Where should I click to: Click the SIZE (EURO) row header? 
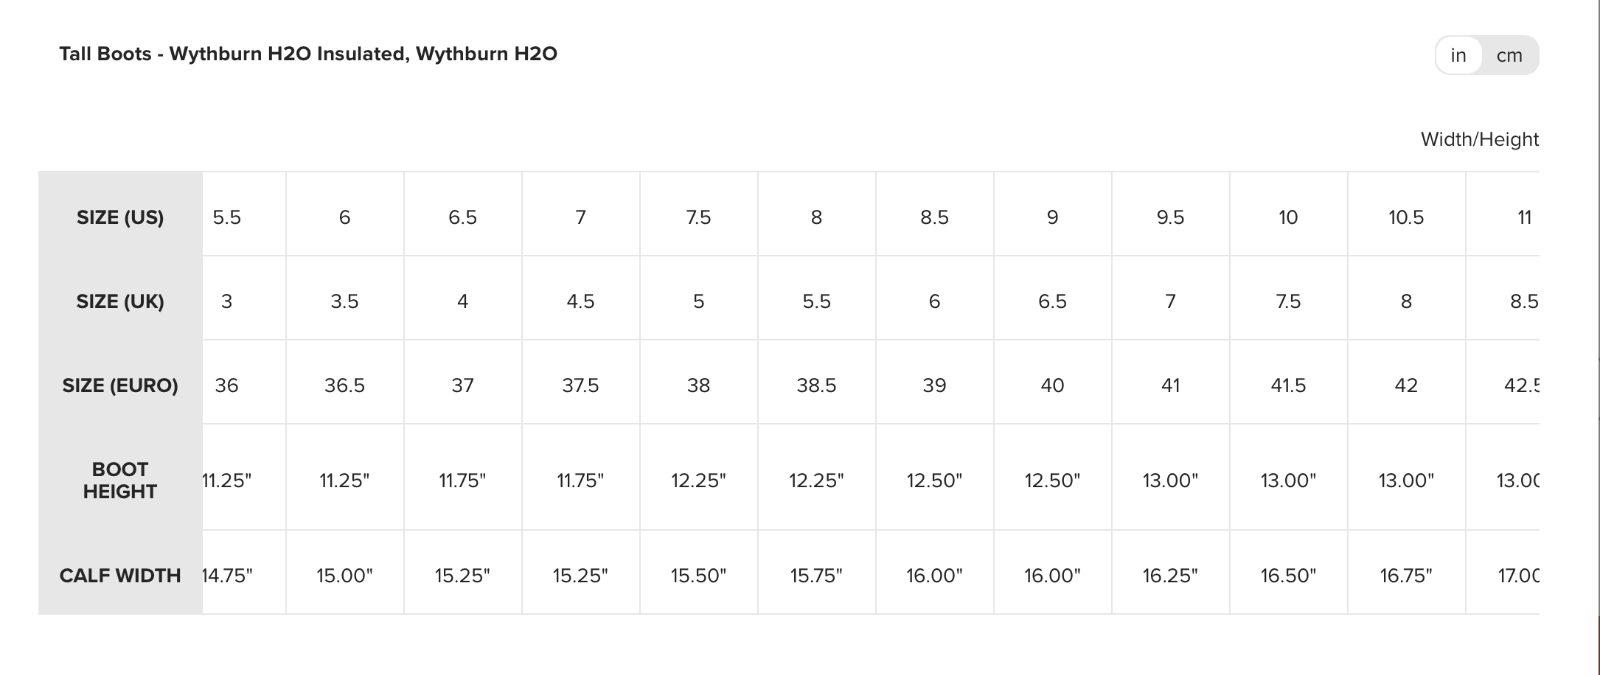coord(120,385)
